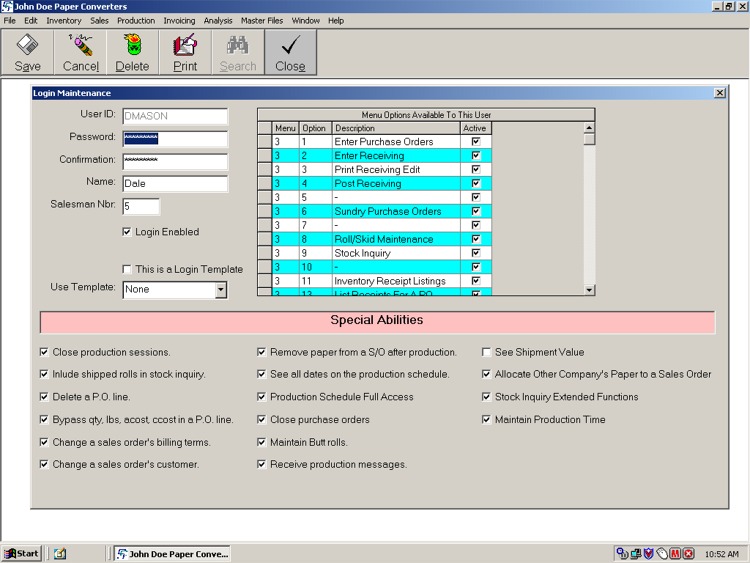Toggle Production Schedule Full Access
The width and height of the screenshot is (750, 563).
tap(261, 397)
